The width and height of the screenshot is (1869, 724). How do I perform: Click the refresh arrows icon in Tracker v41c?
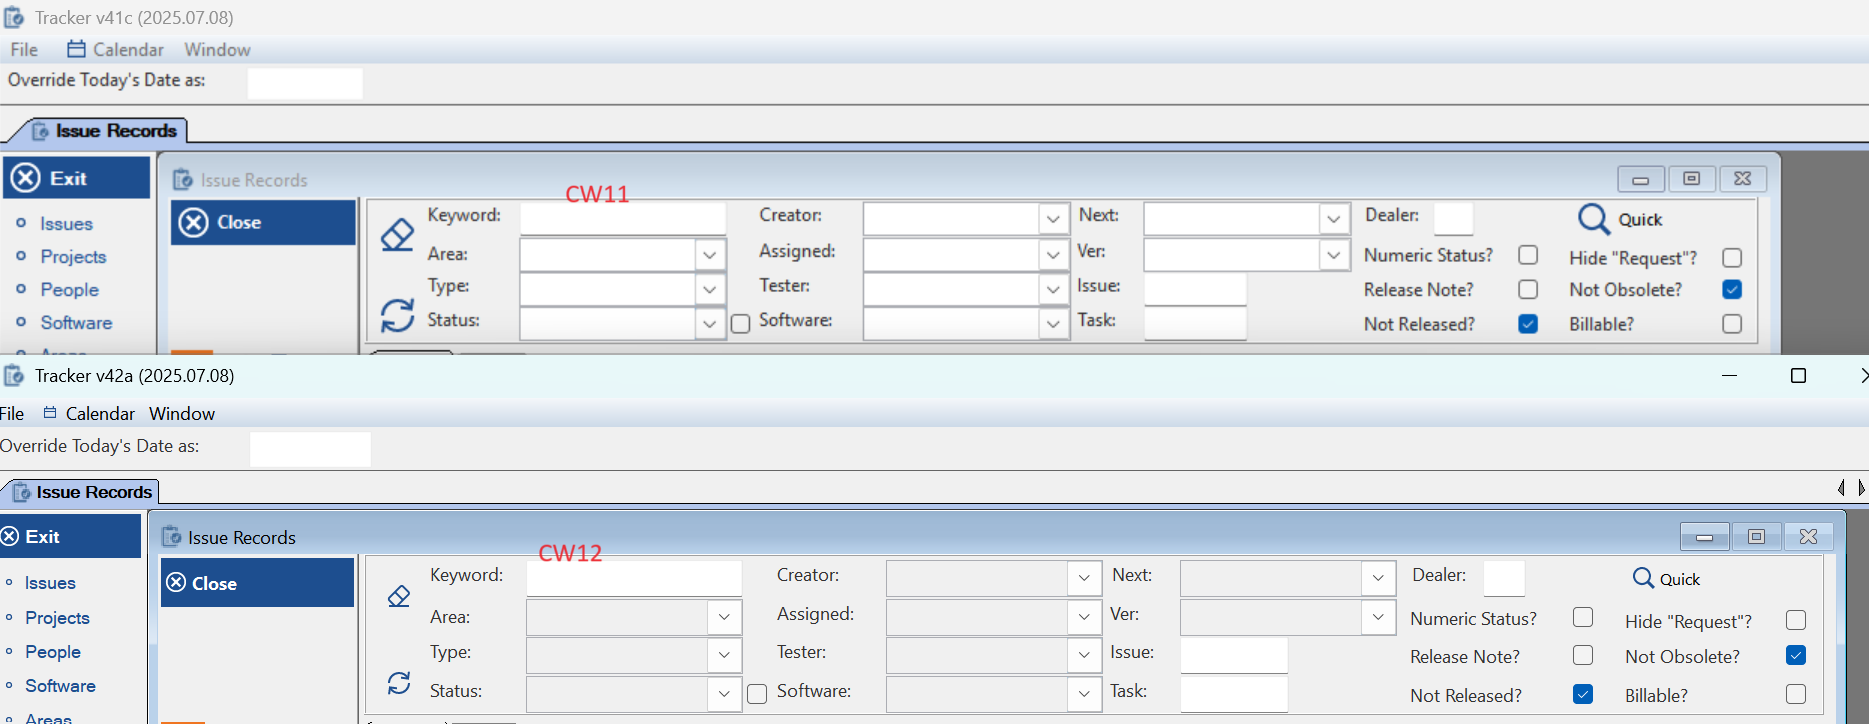[x=397, y=315]
